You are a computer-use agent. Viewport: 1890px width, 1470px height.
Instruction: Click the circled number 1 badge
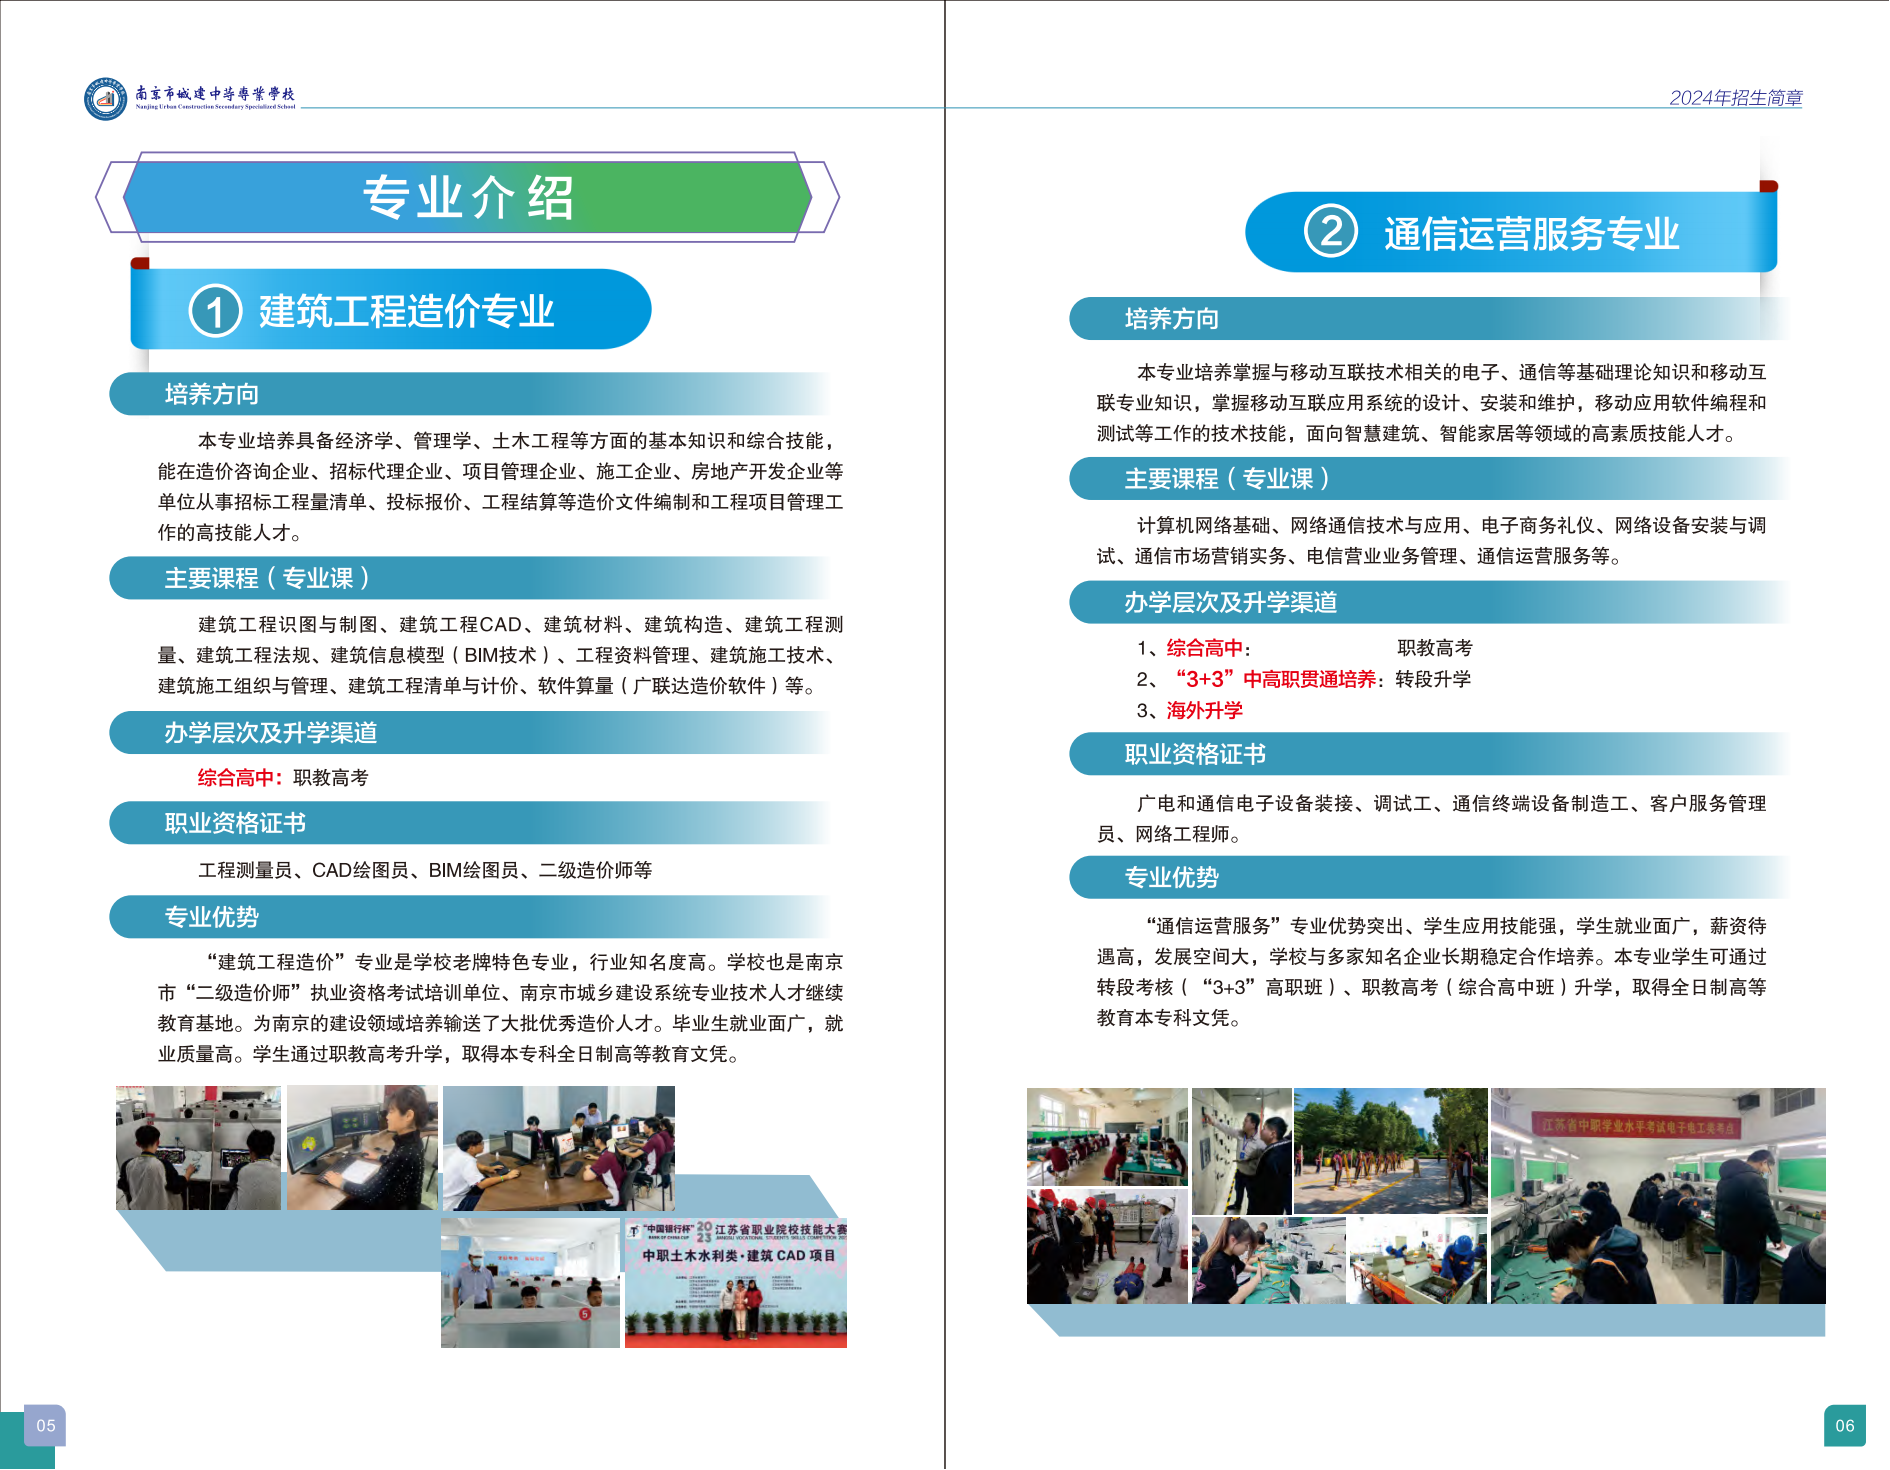(x=215, y=311)
